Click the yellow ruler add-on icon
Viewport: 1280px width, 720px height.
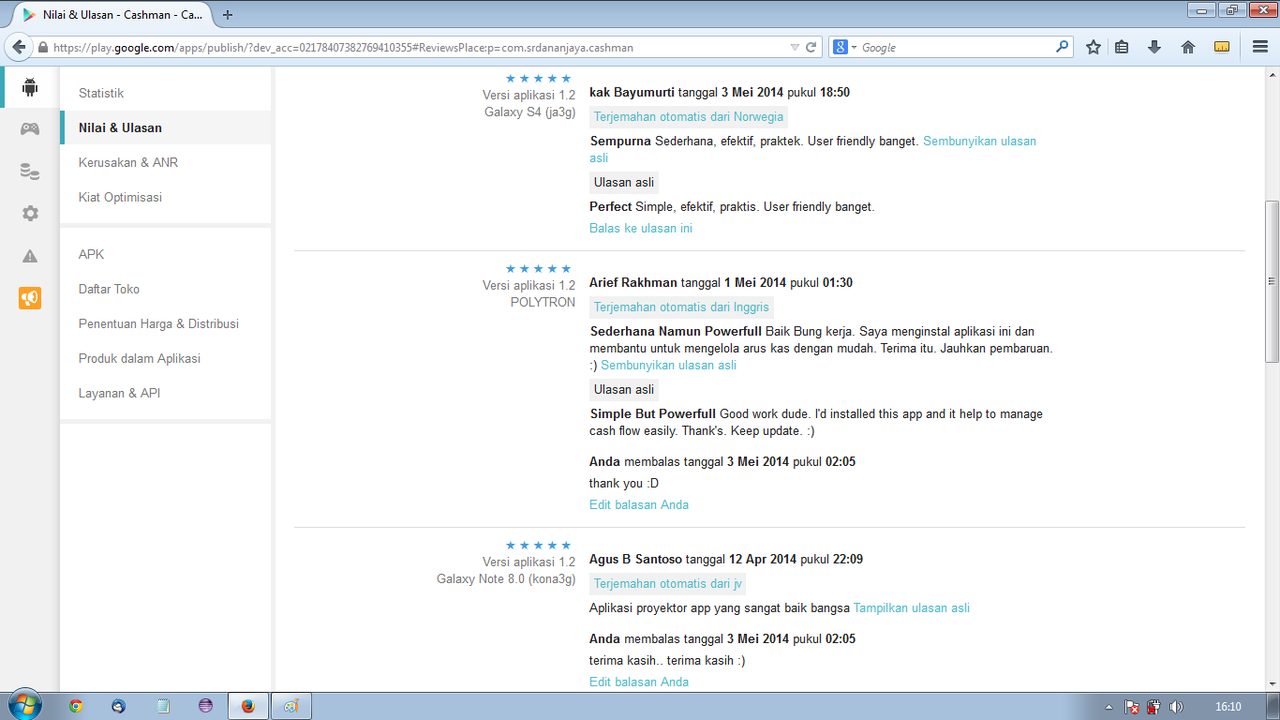click(1221, 47)
